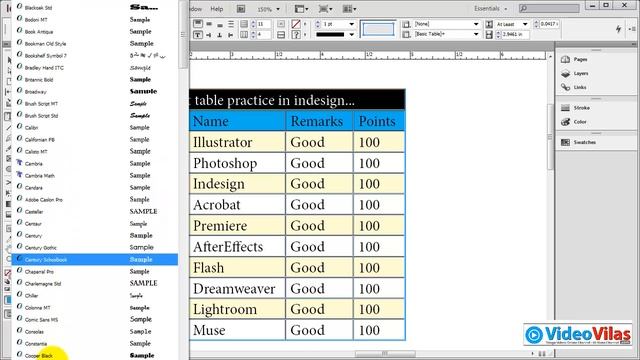Choose Cambria Math from the font list
The width and height of the screenshot is (640, 360).
click(94, 176)
